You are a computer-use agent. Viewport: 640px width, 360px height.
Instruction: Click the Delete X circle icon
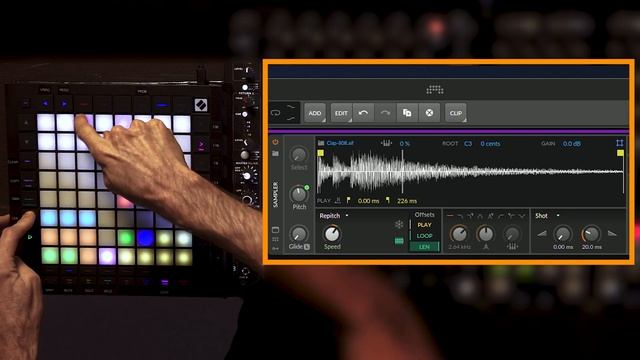click(x=429, y=113)
